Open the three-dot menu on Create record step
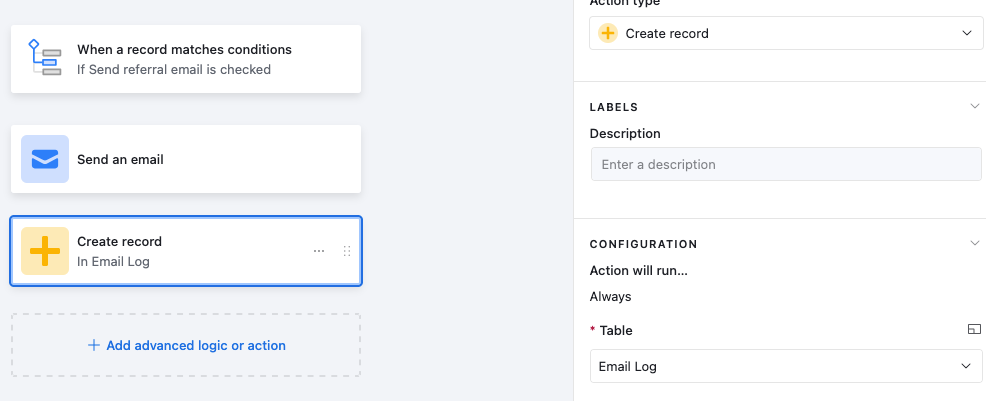The height and width of the screenshot is (401, 986). pyautogui.click(x=319, y=251)
